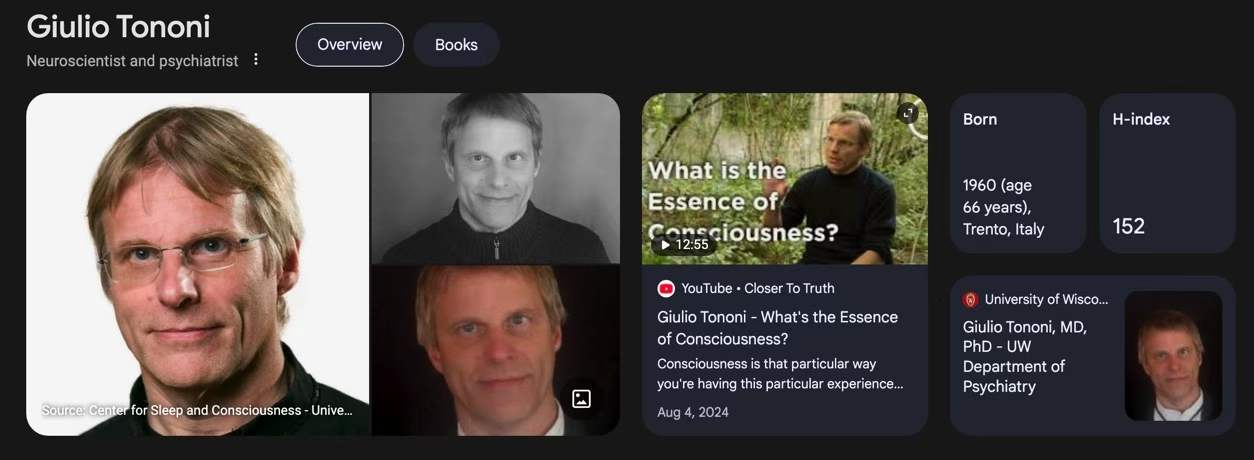1254x460 pixels.
Task: Open the three-dot more options menu
Action: (256, 60)
